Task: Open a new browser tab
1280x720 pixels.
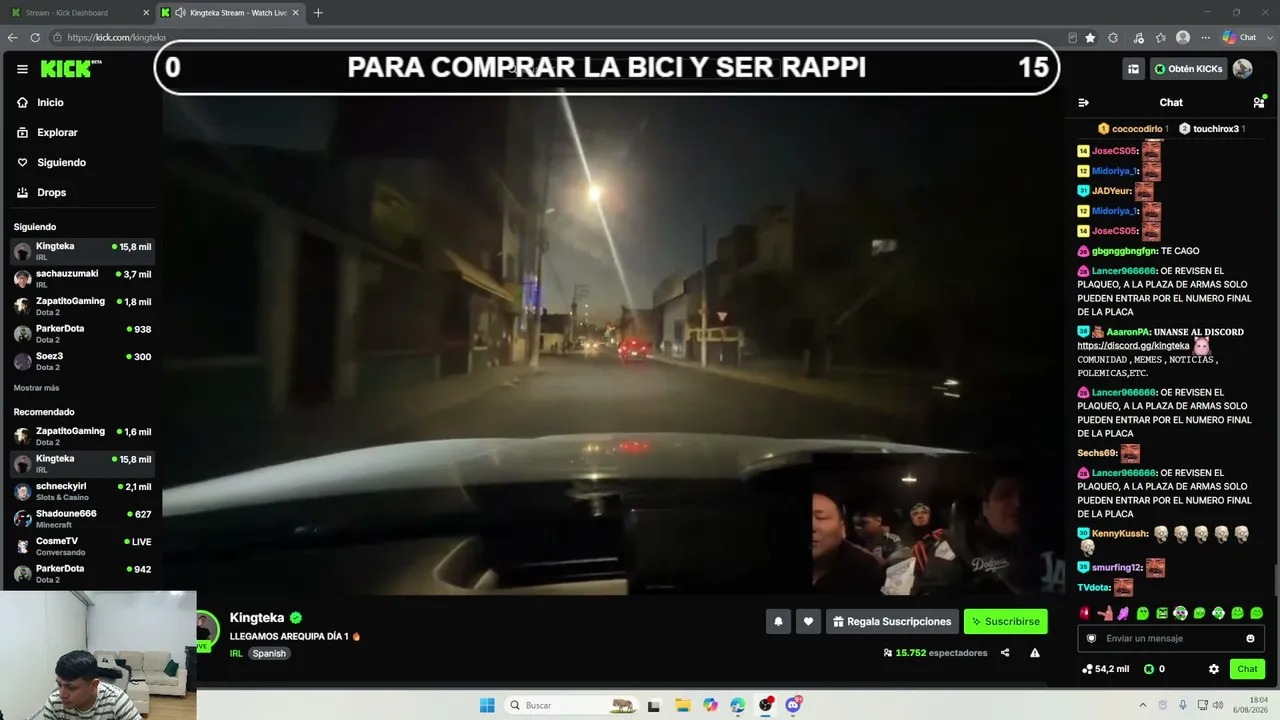Action: 318,13
